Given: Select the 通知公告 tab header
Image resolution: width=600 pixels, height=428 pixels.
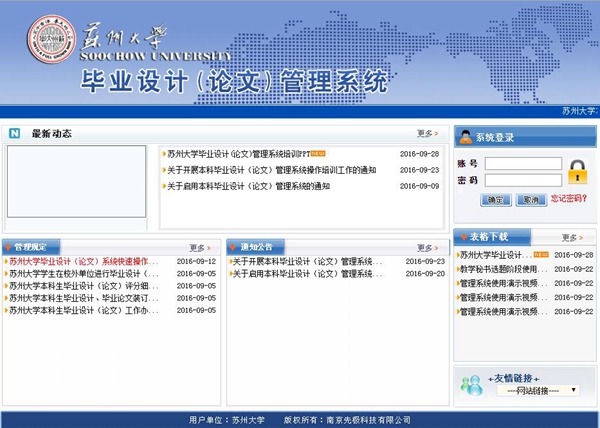Looking at the screenshot, I should coord(256,247).
